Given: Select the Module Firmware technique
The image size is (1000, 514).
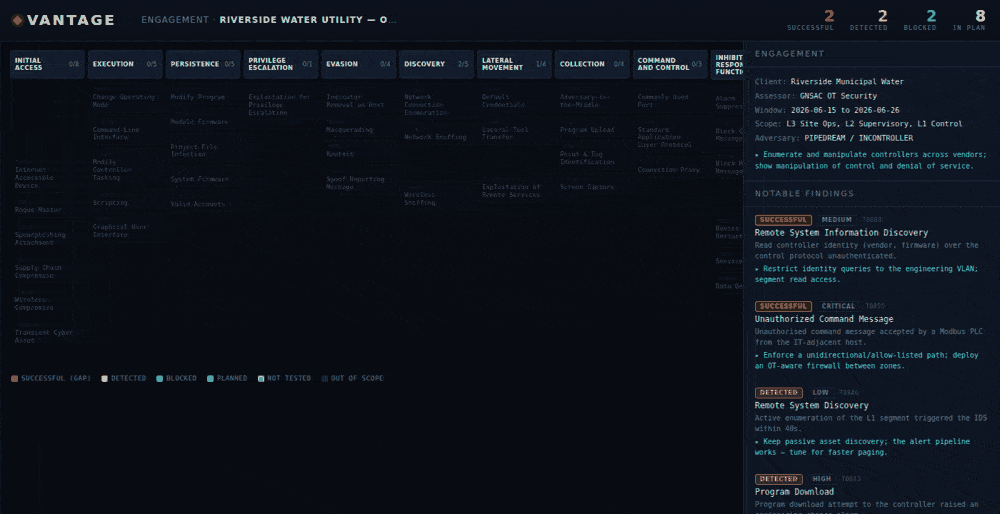Looking at the screenshot, I should (x=203, y=122).
